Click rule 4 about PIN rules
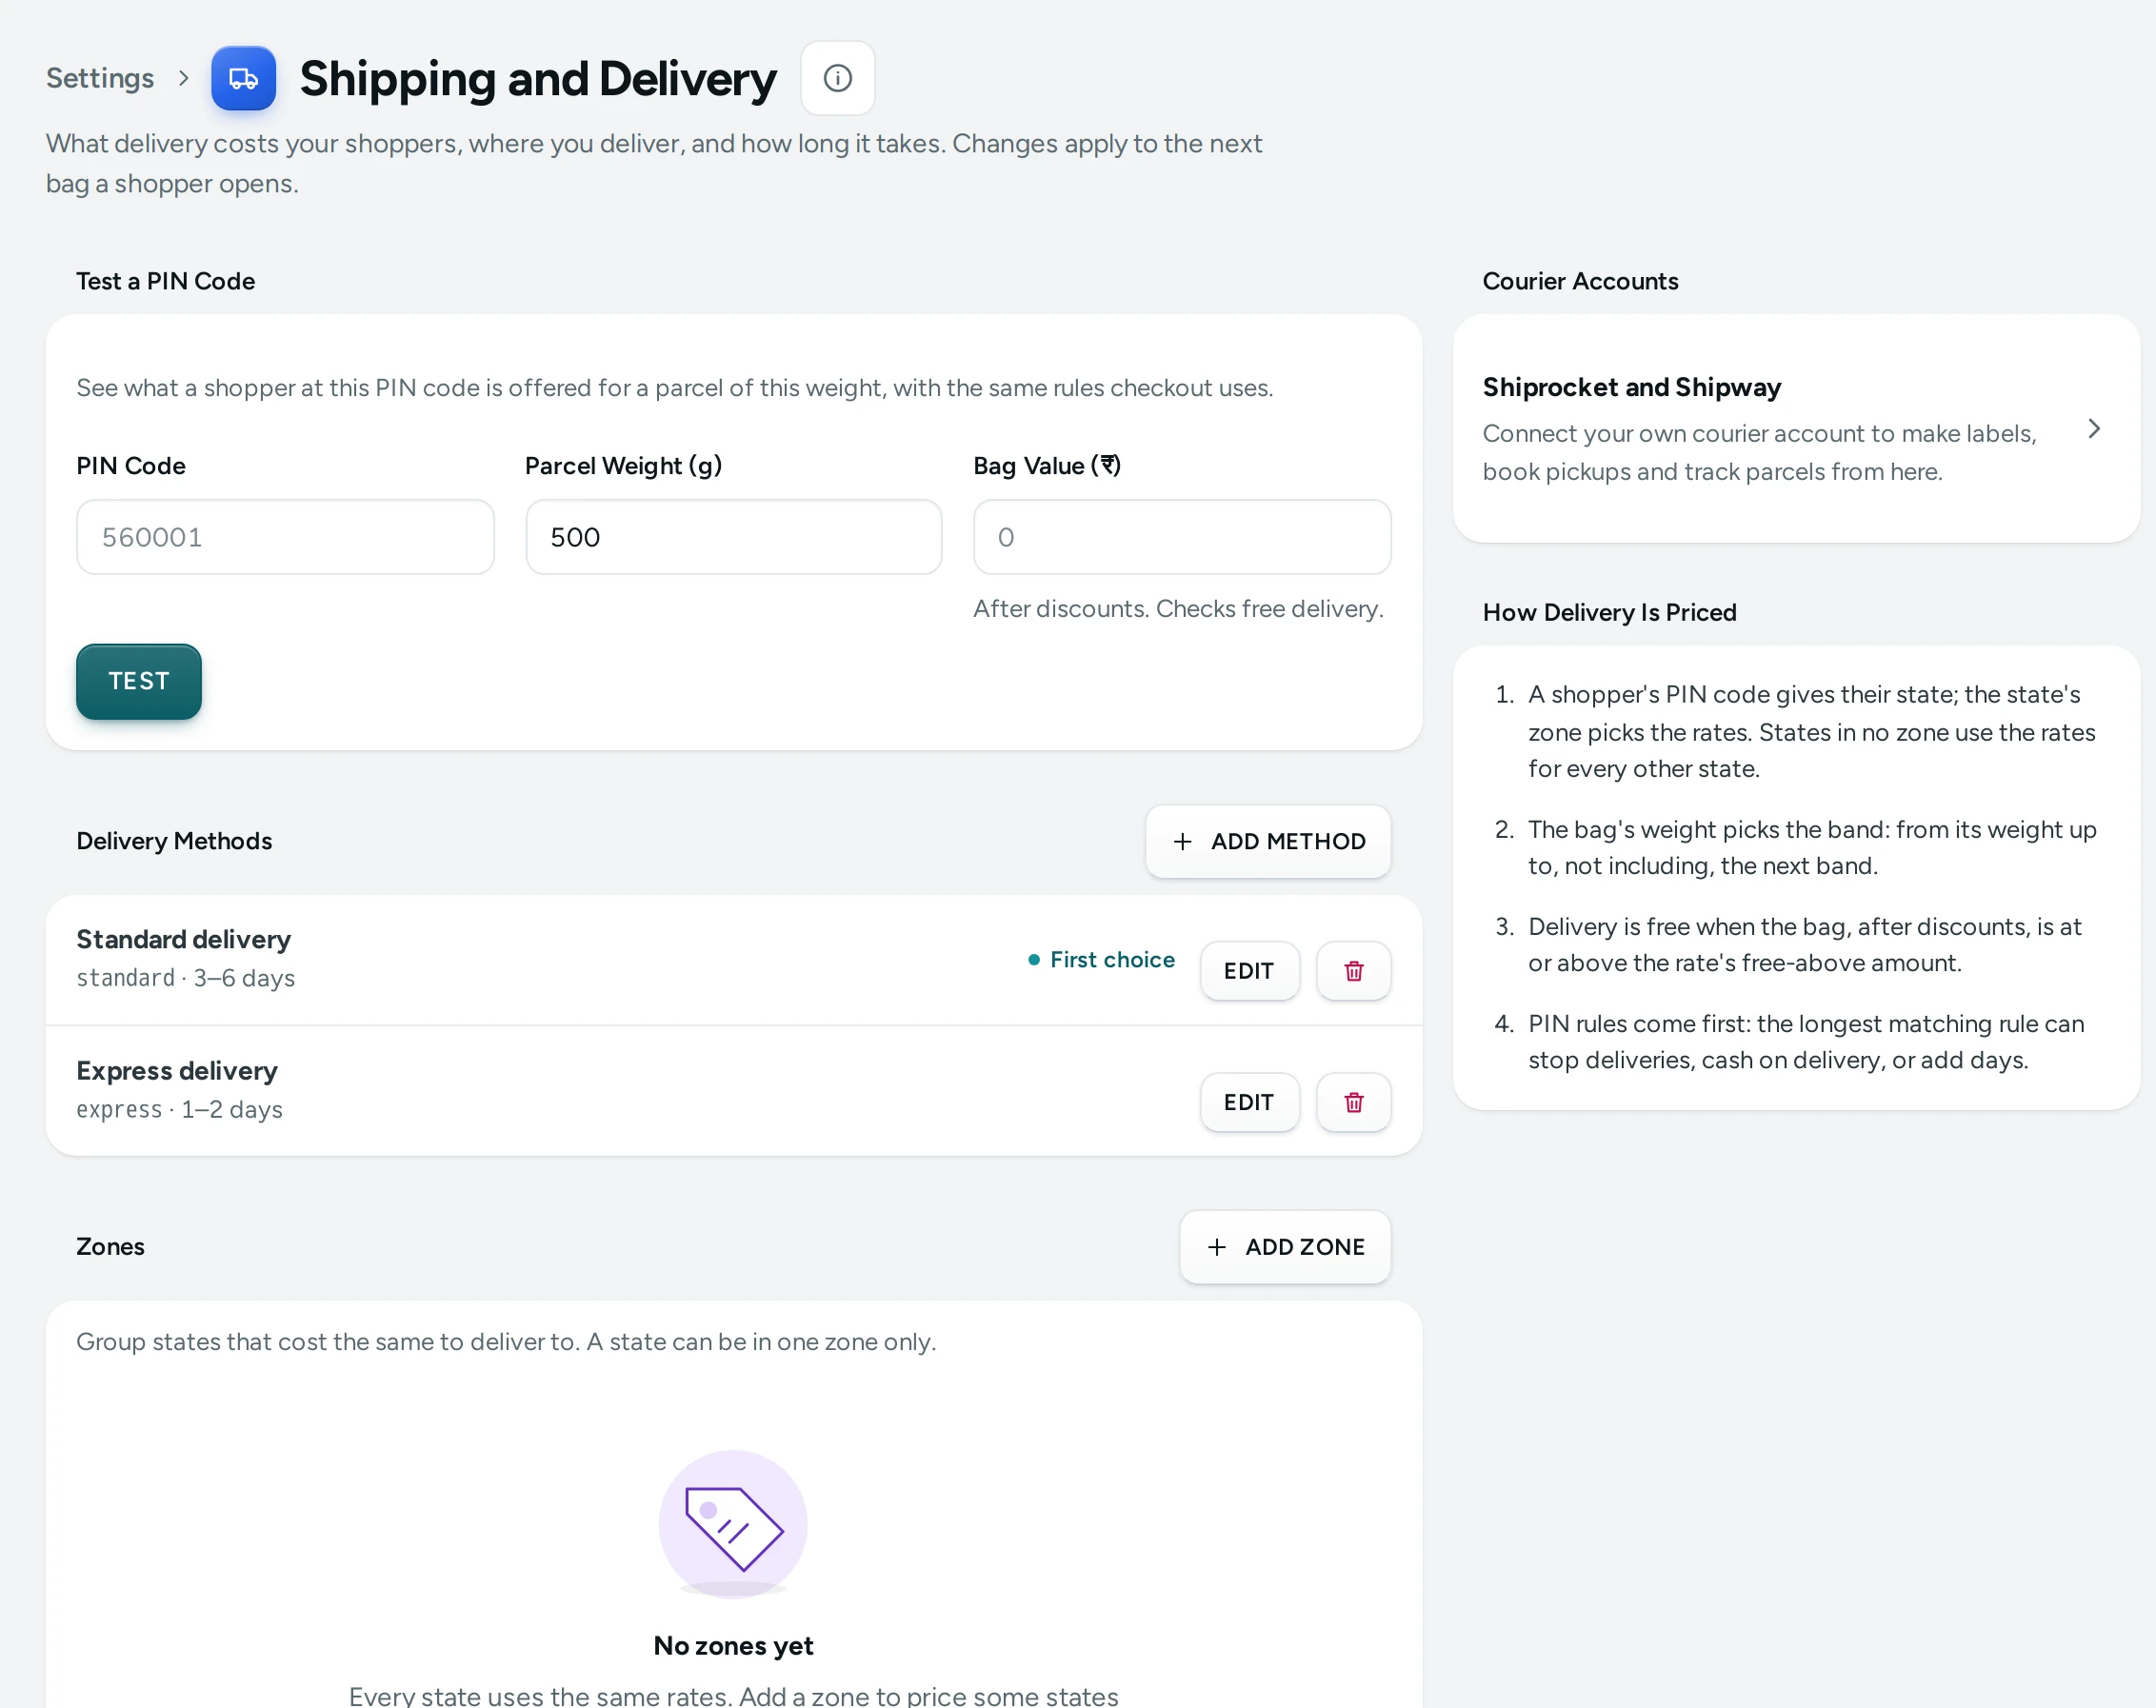Screen dimensions: 2156x1708 (1806, 1041)
